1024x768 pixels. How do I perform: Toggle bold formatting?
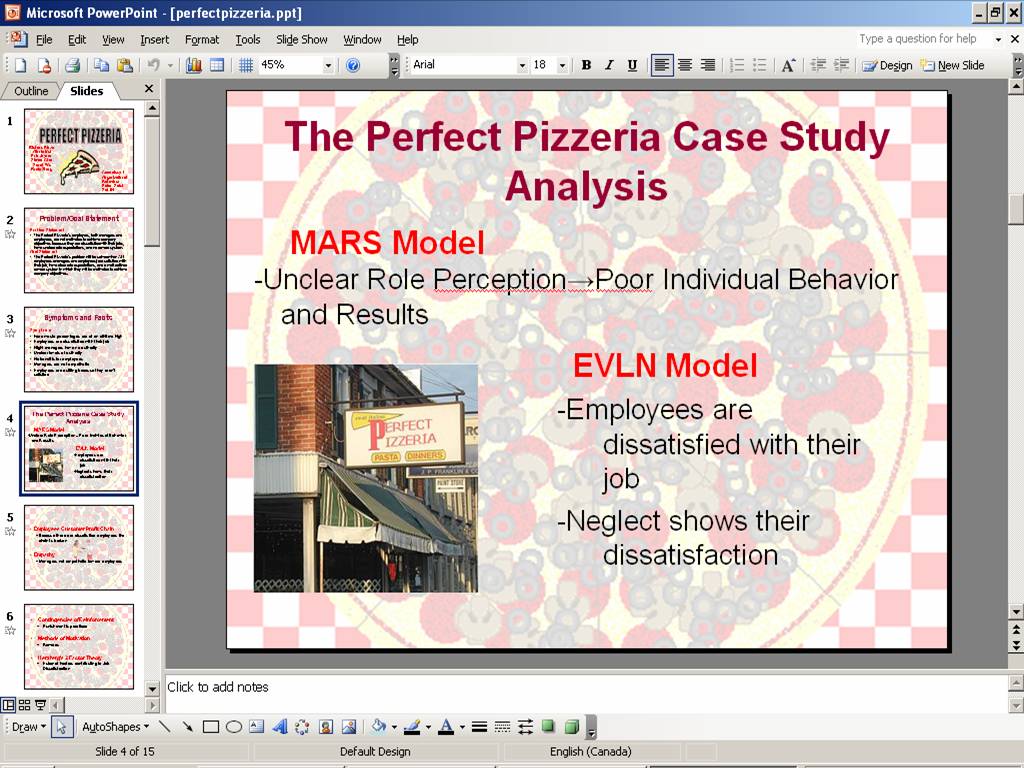pyautogui.click(x=586, y=65)
